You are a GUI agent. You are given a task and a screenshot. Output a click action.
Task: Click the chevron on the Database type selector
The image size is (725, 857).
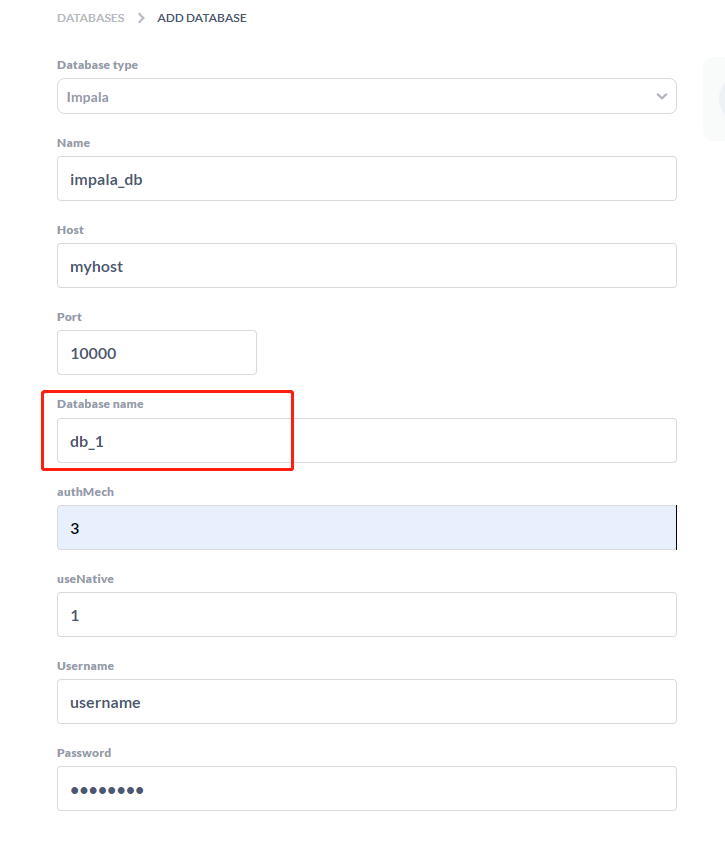(661, 96)
